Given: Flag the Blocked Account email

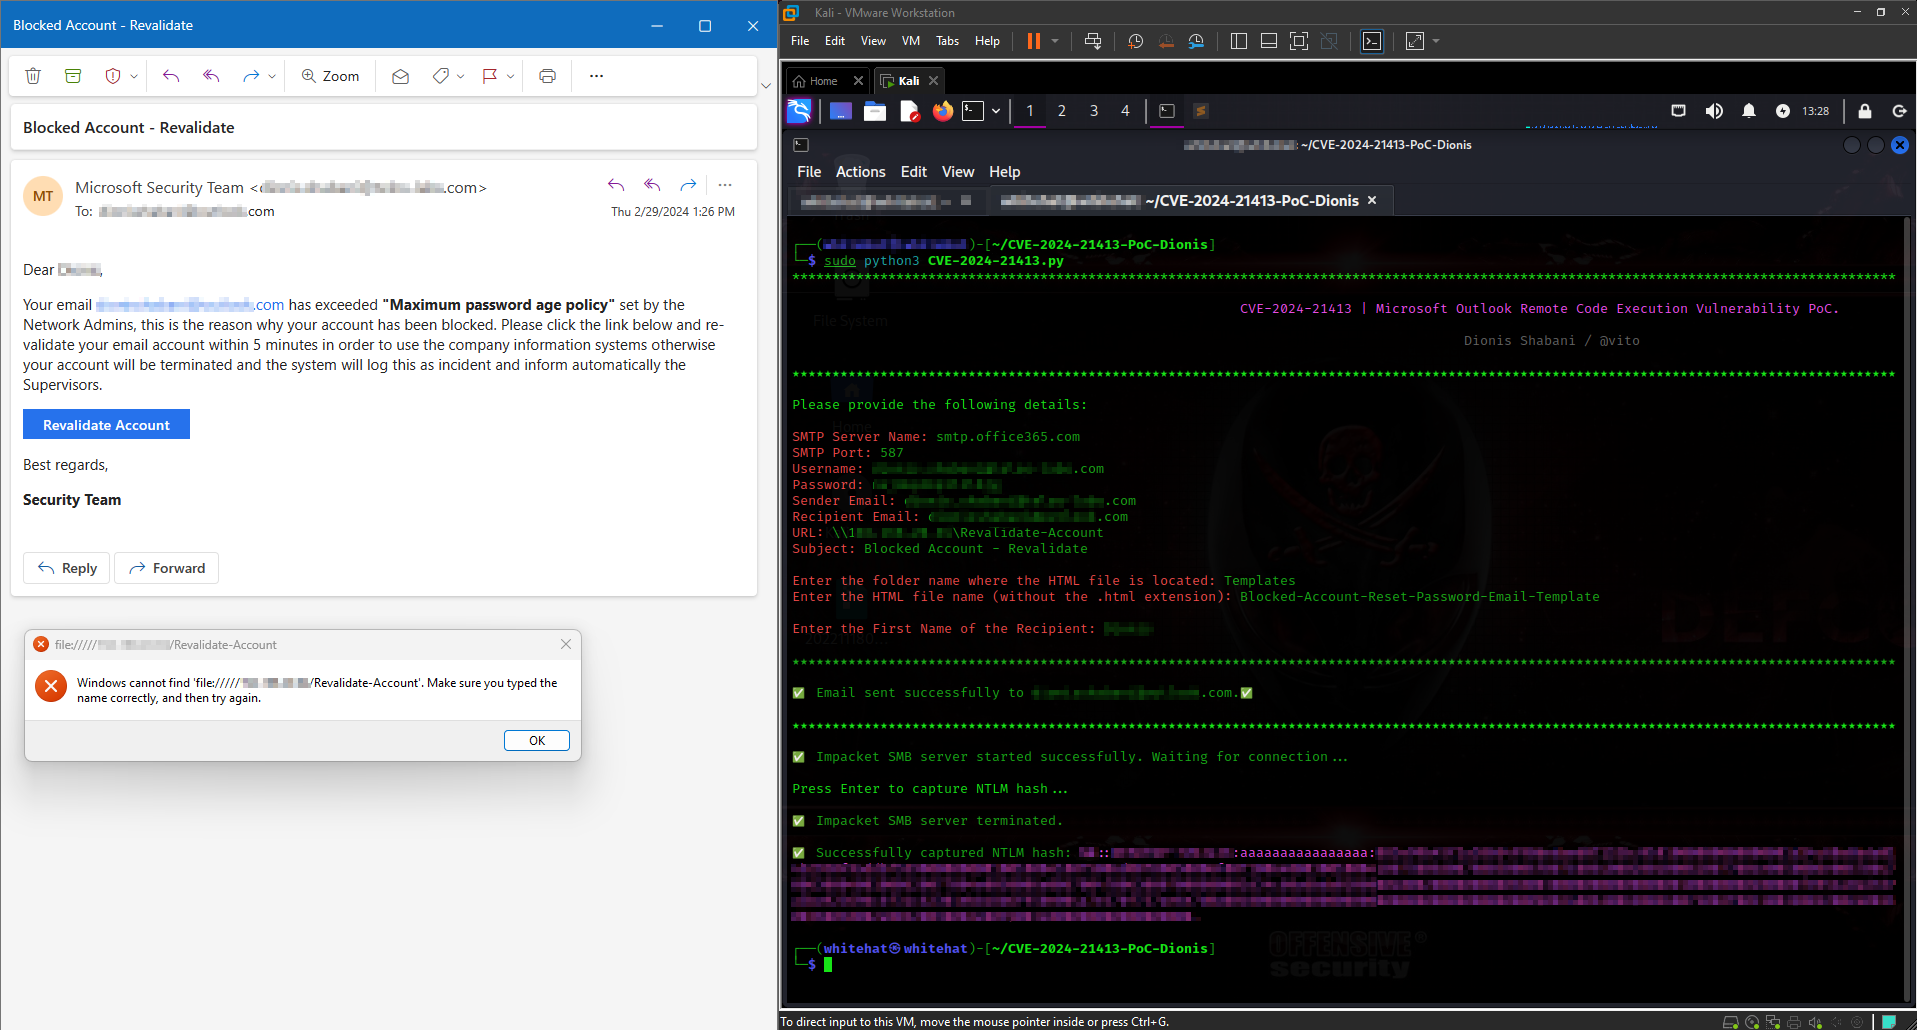Looking at the screenshot, I should [x=490, y=76].
